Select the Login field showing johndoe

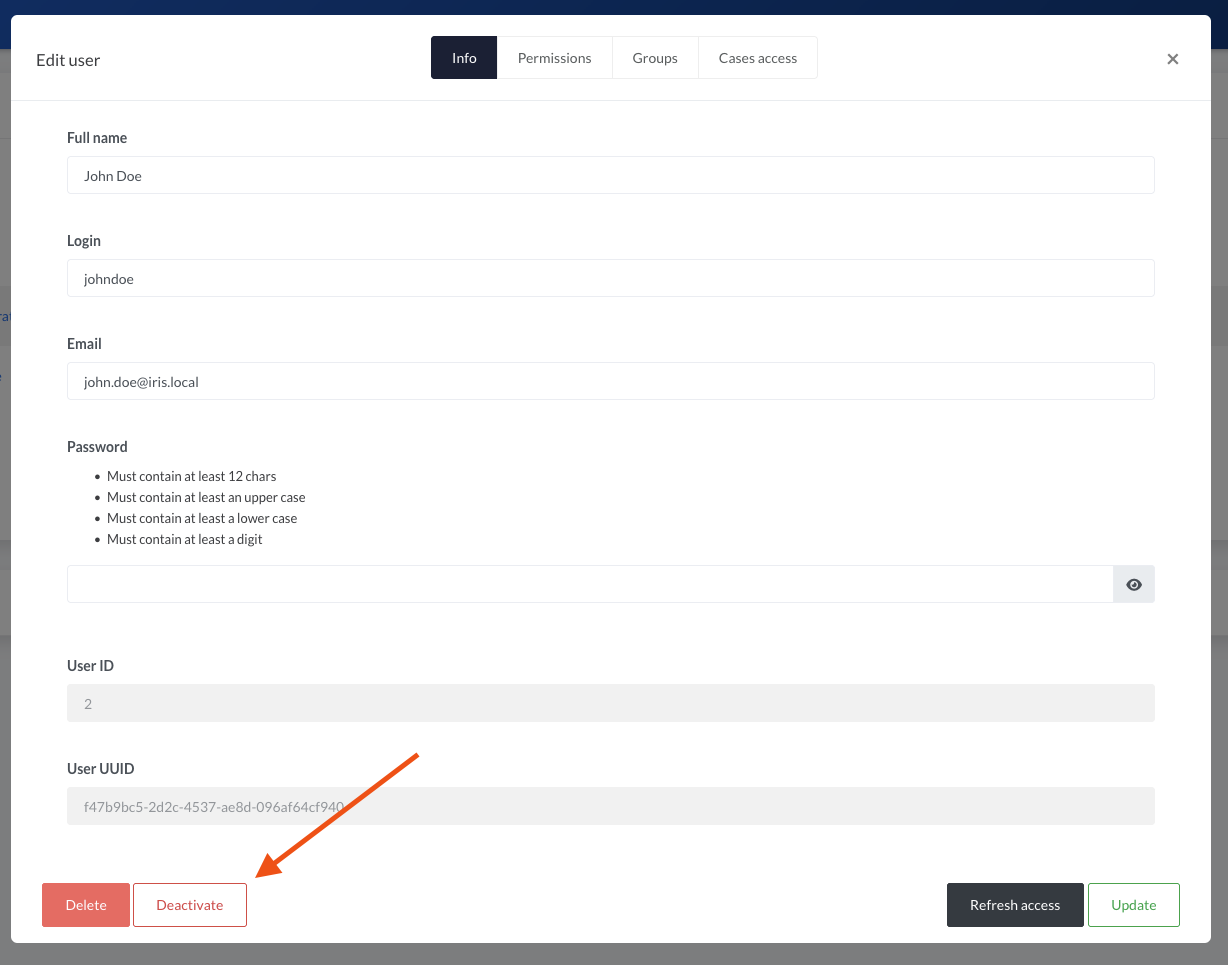pos(610,278)
